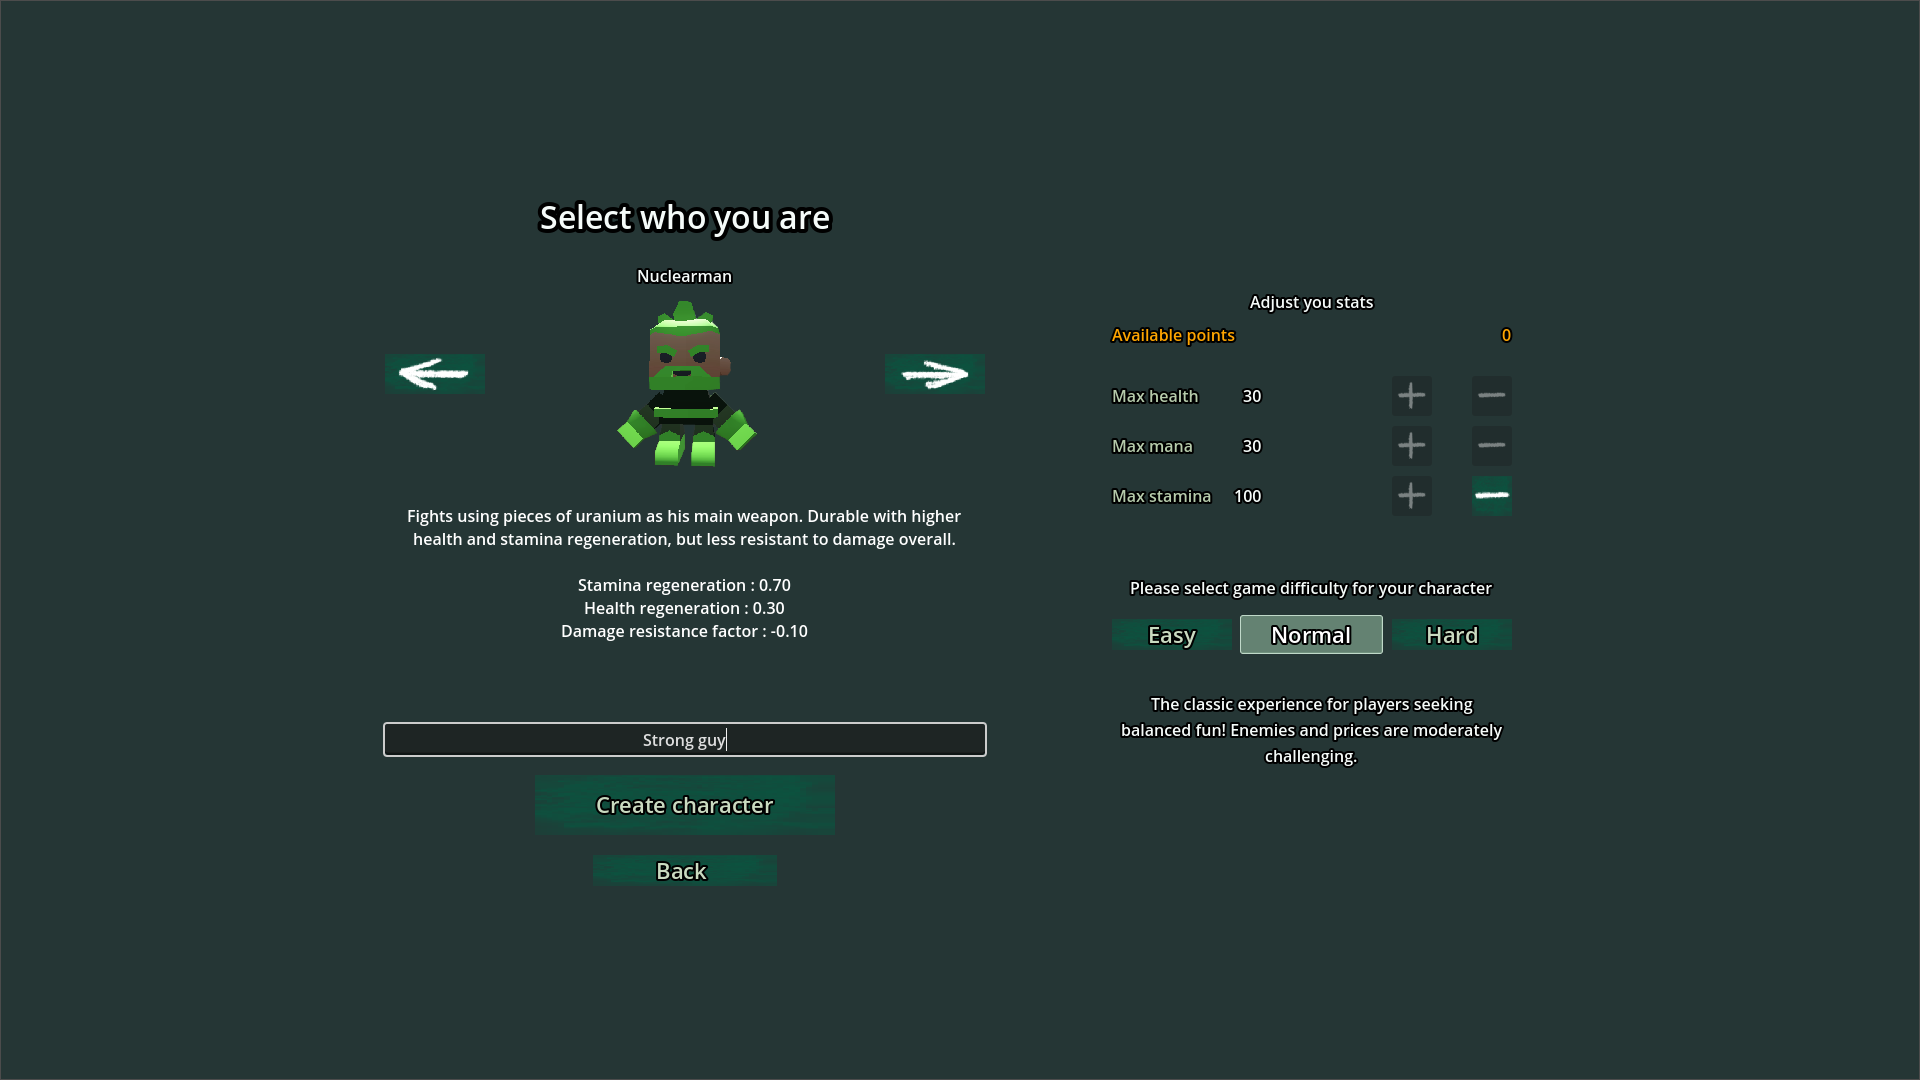
Task: Click the character name field containing 'Strong guy'
Action: tap(684, 740)
